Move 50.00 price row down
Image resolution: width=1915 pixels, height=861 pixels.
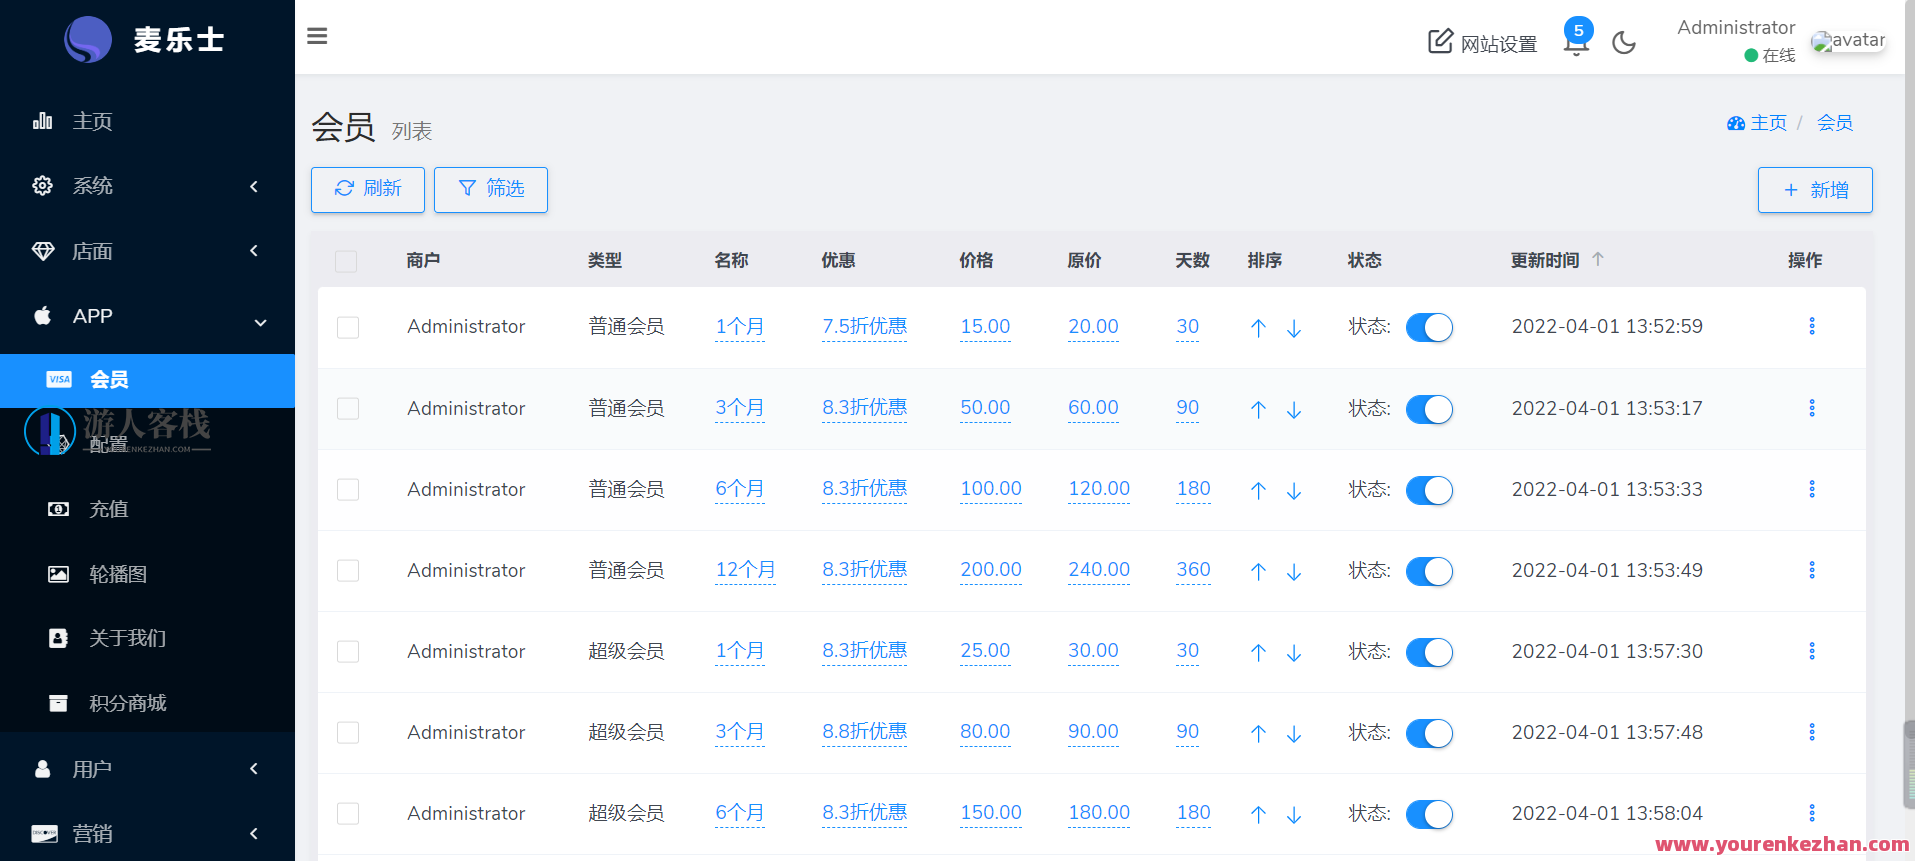coord(1294,409)
